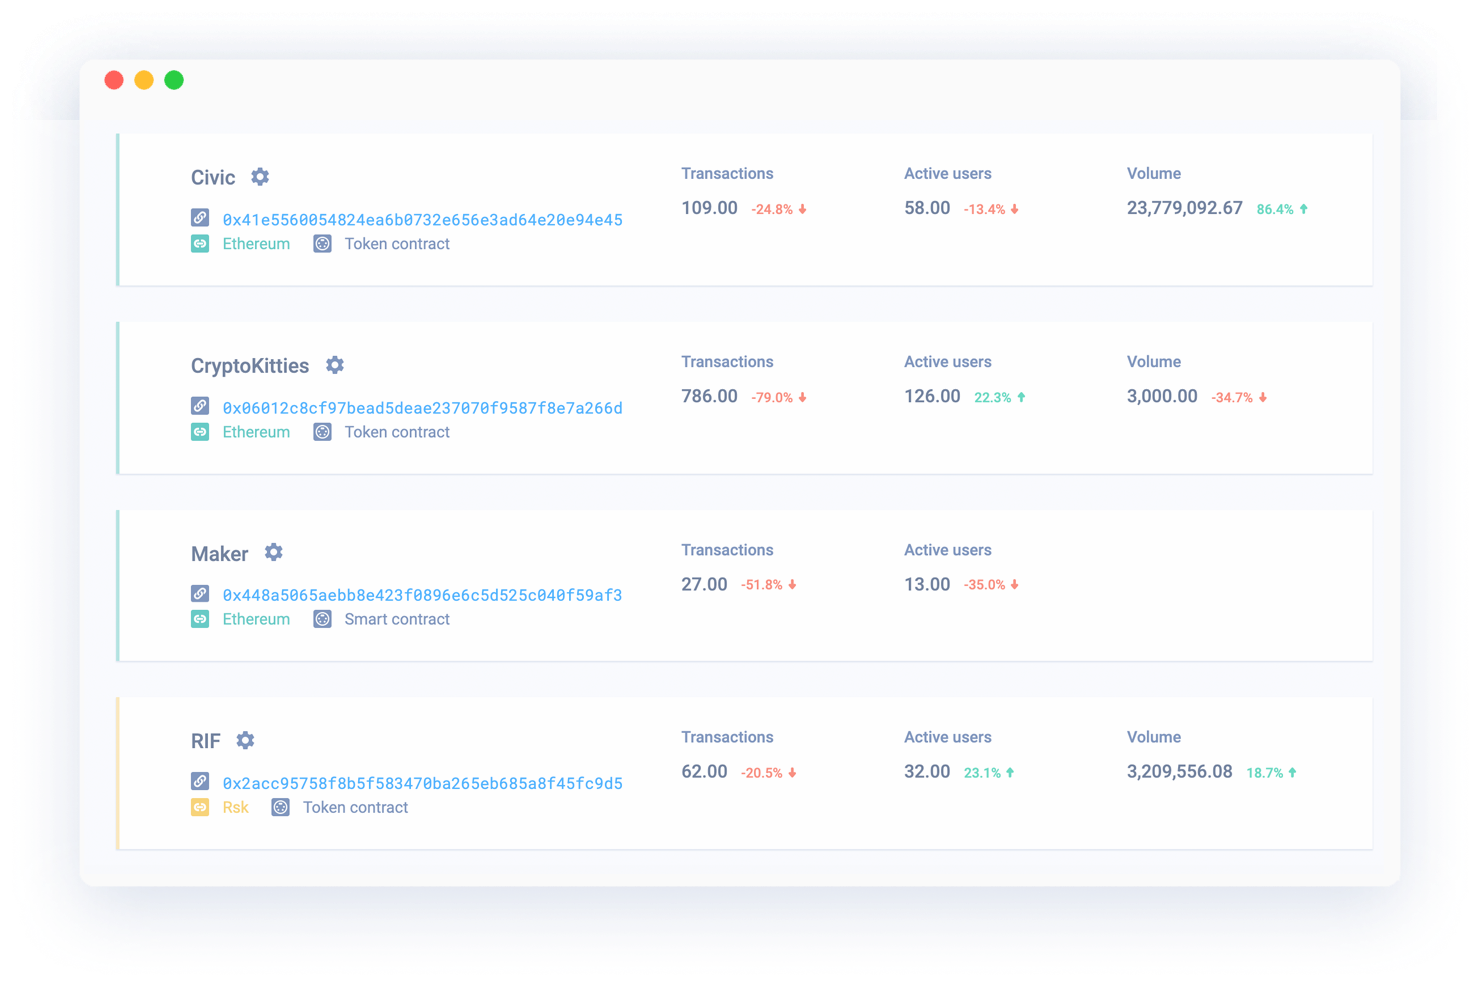The image size is (1480, 986).
Task: Click the token contract icon on RIF card
Action: click(280, 807)
